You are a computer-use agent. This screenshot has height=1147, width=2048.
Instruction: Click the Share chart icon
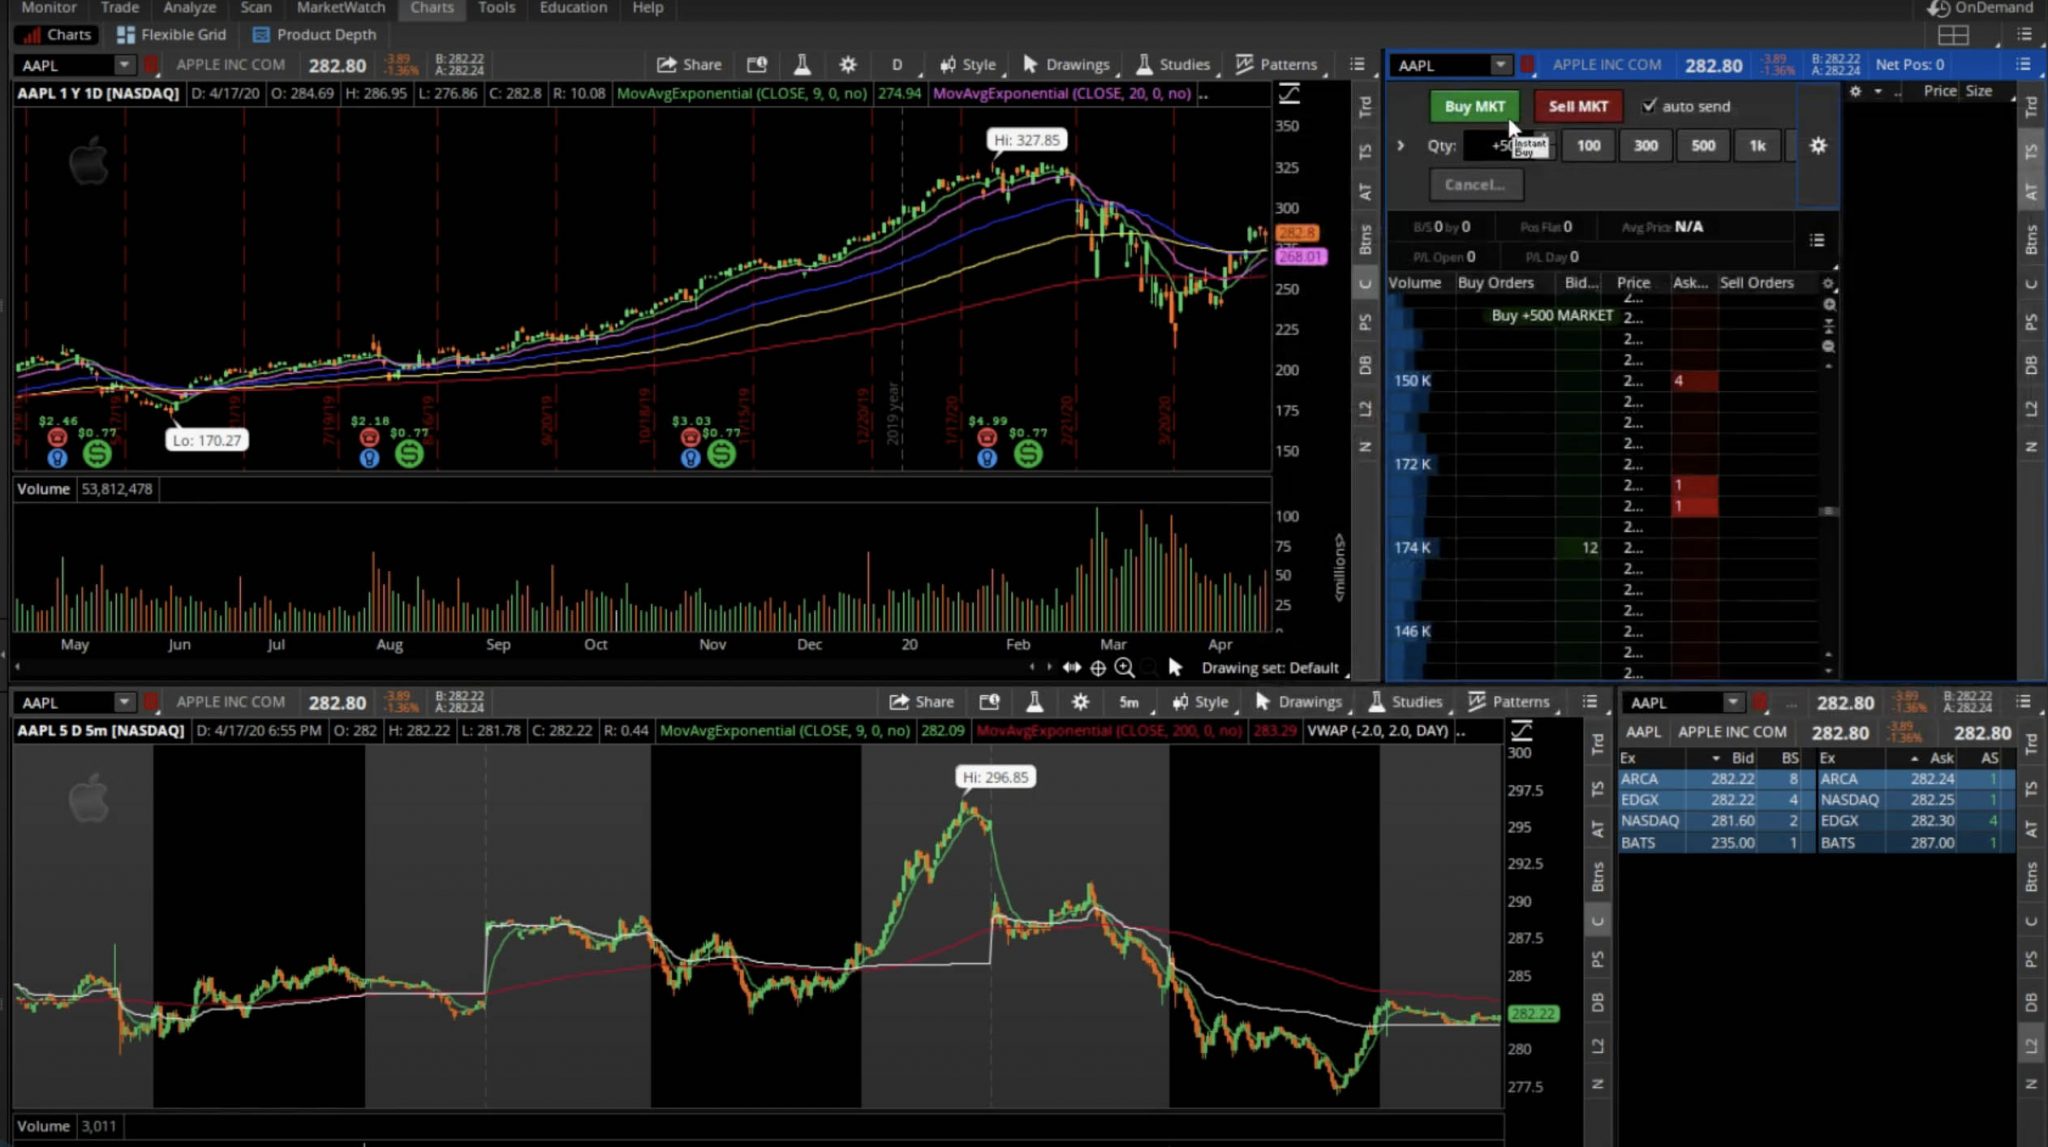[689, 65]
